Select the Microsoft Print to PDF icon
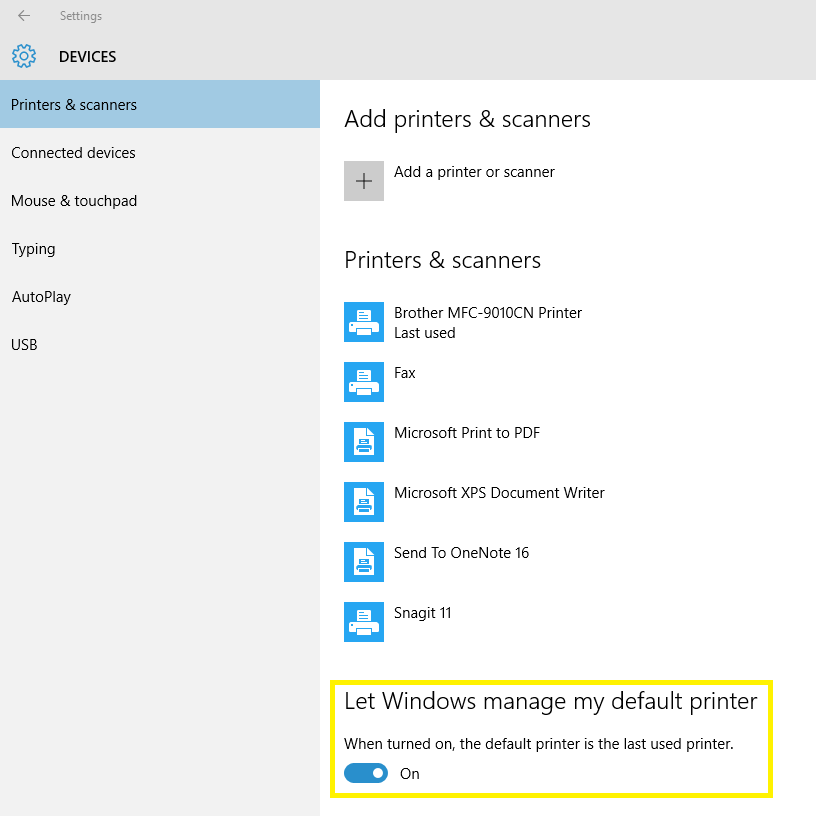Viewport: 816px width, 816px height. tap(364, 442)
